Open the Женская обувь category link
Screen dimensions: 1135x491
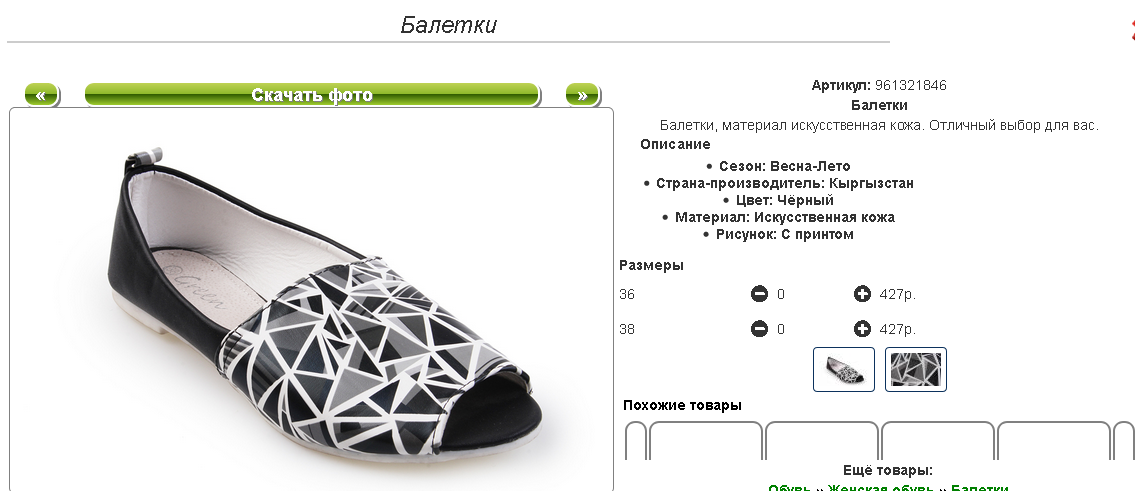pyautogui.click(x=881, y=487)
